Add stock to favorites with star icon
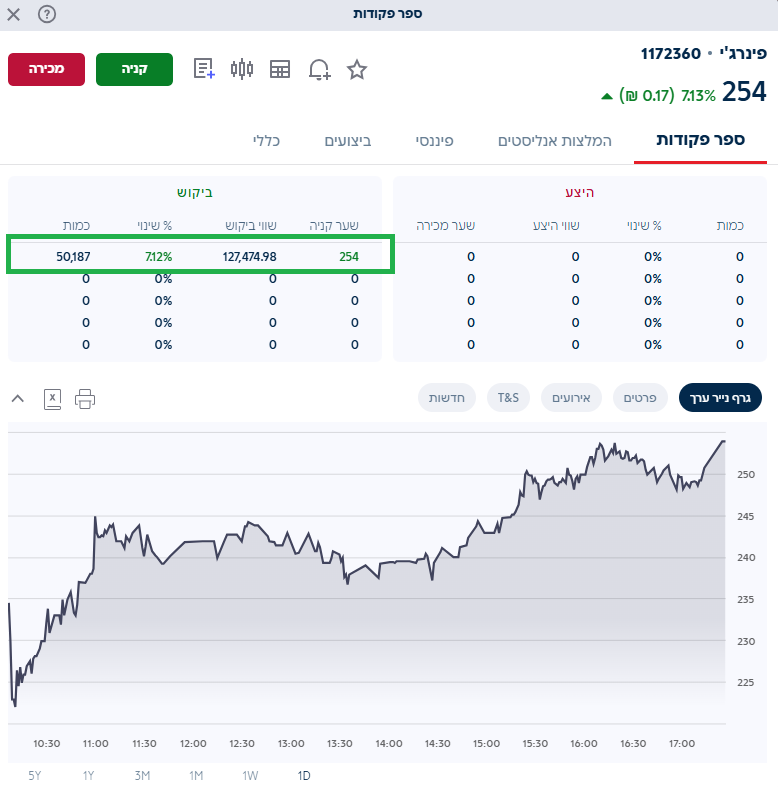This screenshot has height=787, width=778. coord(357,69)
